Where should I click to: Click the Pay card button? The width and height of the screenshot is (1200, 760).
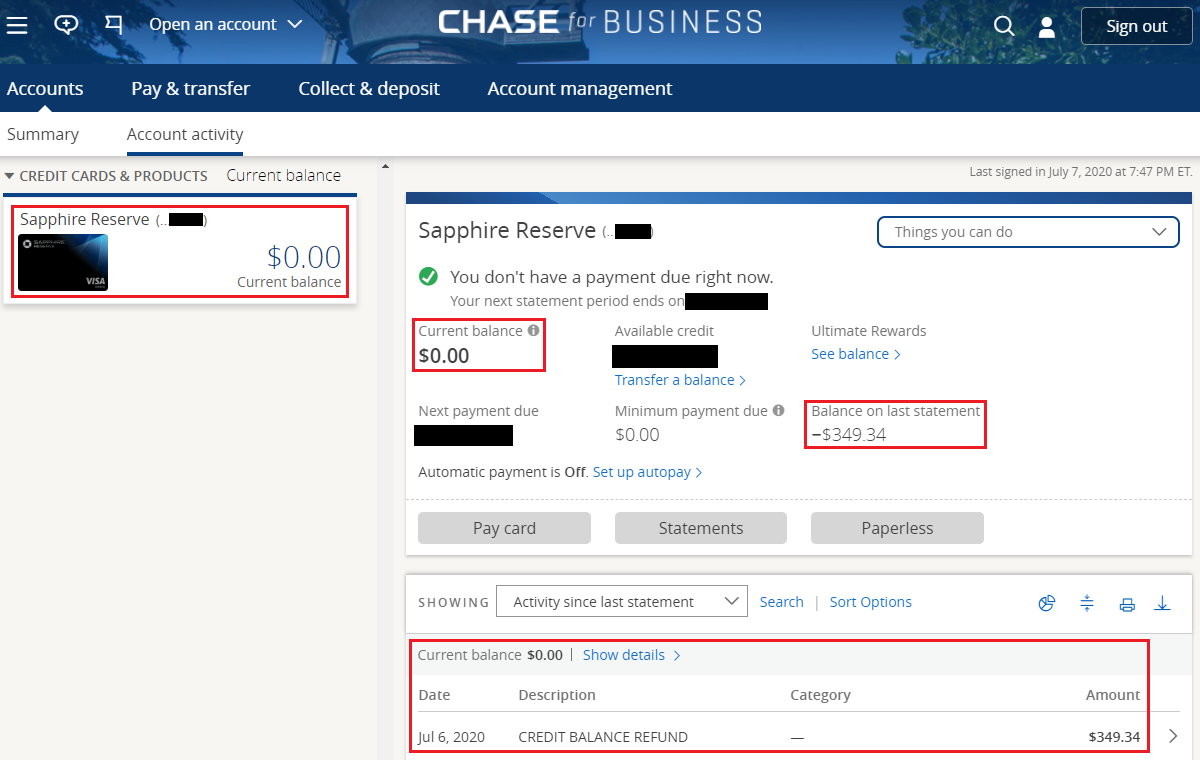(504, 527)
